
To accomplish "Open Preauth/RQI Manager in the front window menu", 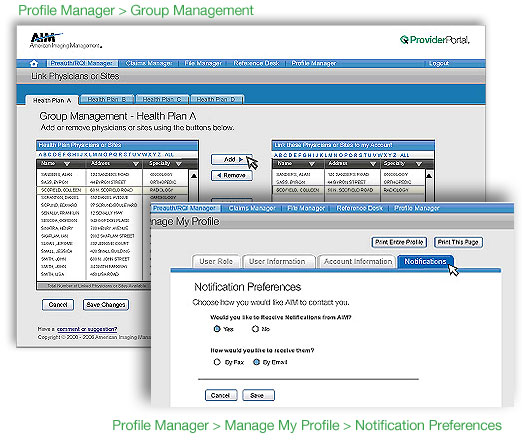I will coord(184,208).
